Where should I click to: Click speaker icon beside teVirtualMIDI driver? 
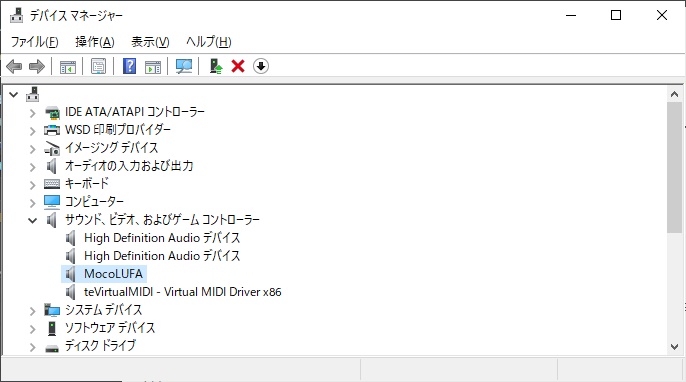click(70, 292)
